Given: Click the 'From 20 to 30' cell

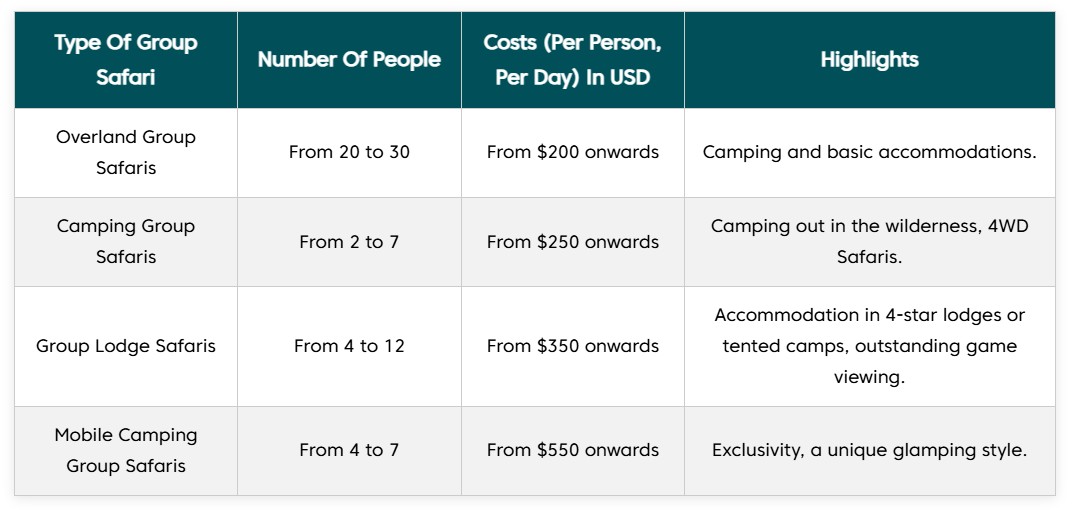Looking at the screenshot, I should [x=349, y=152].
